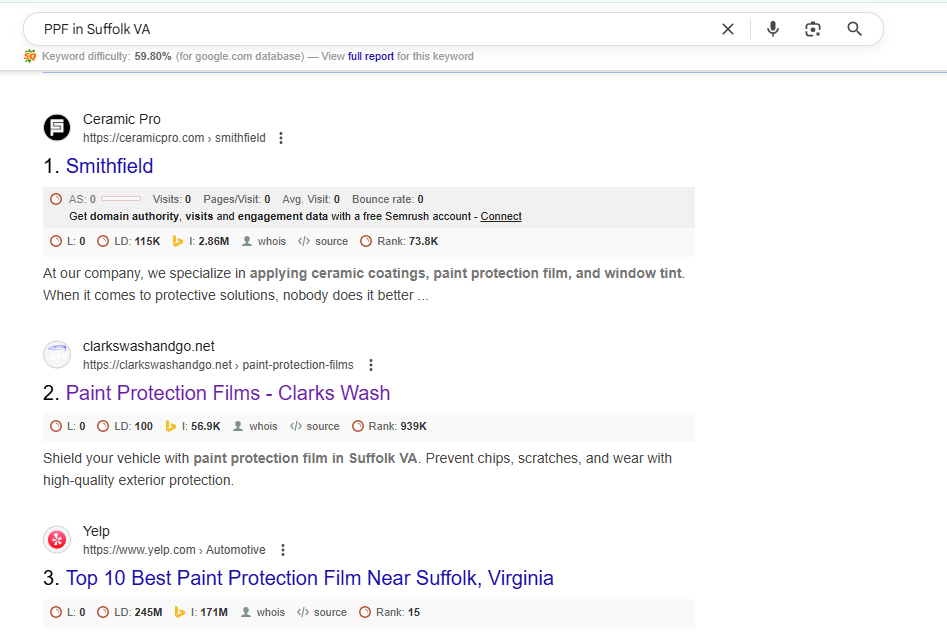
Task: Click the Semrush Connect link
Action: click(x=501, y=216)
